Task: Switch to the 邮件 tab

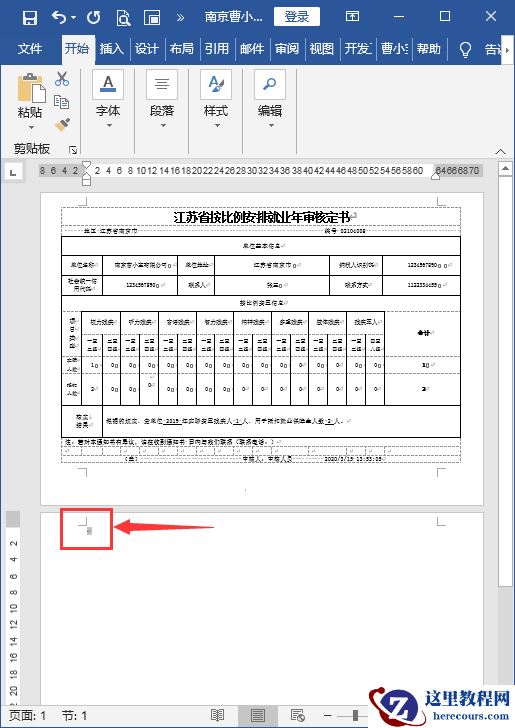Action: pos(252,48)
